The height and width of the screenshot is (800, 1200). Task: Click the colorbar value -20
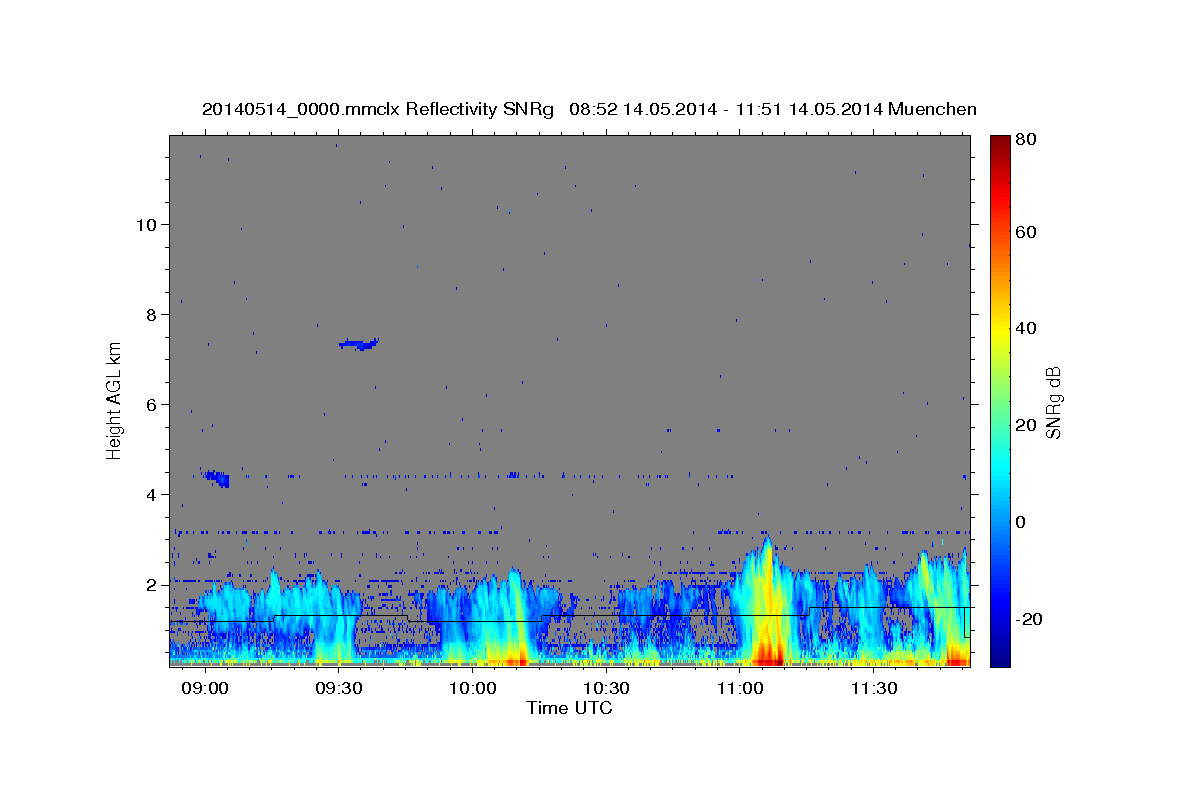(x=1029, y=619)
